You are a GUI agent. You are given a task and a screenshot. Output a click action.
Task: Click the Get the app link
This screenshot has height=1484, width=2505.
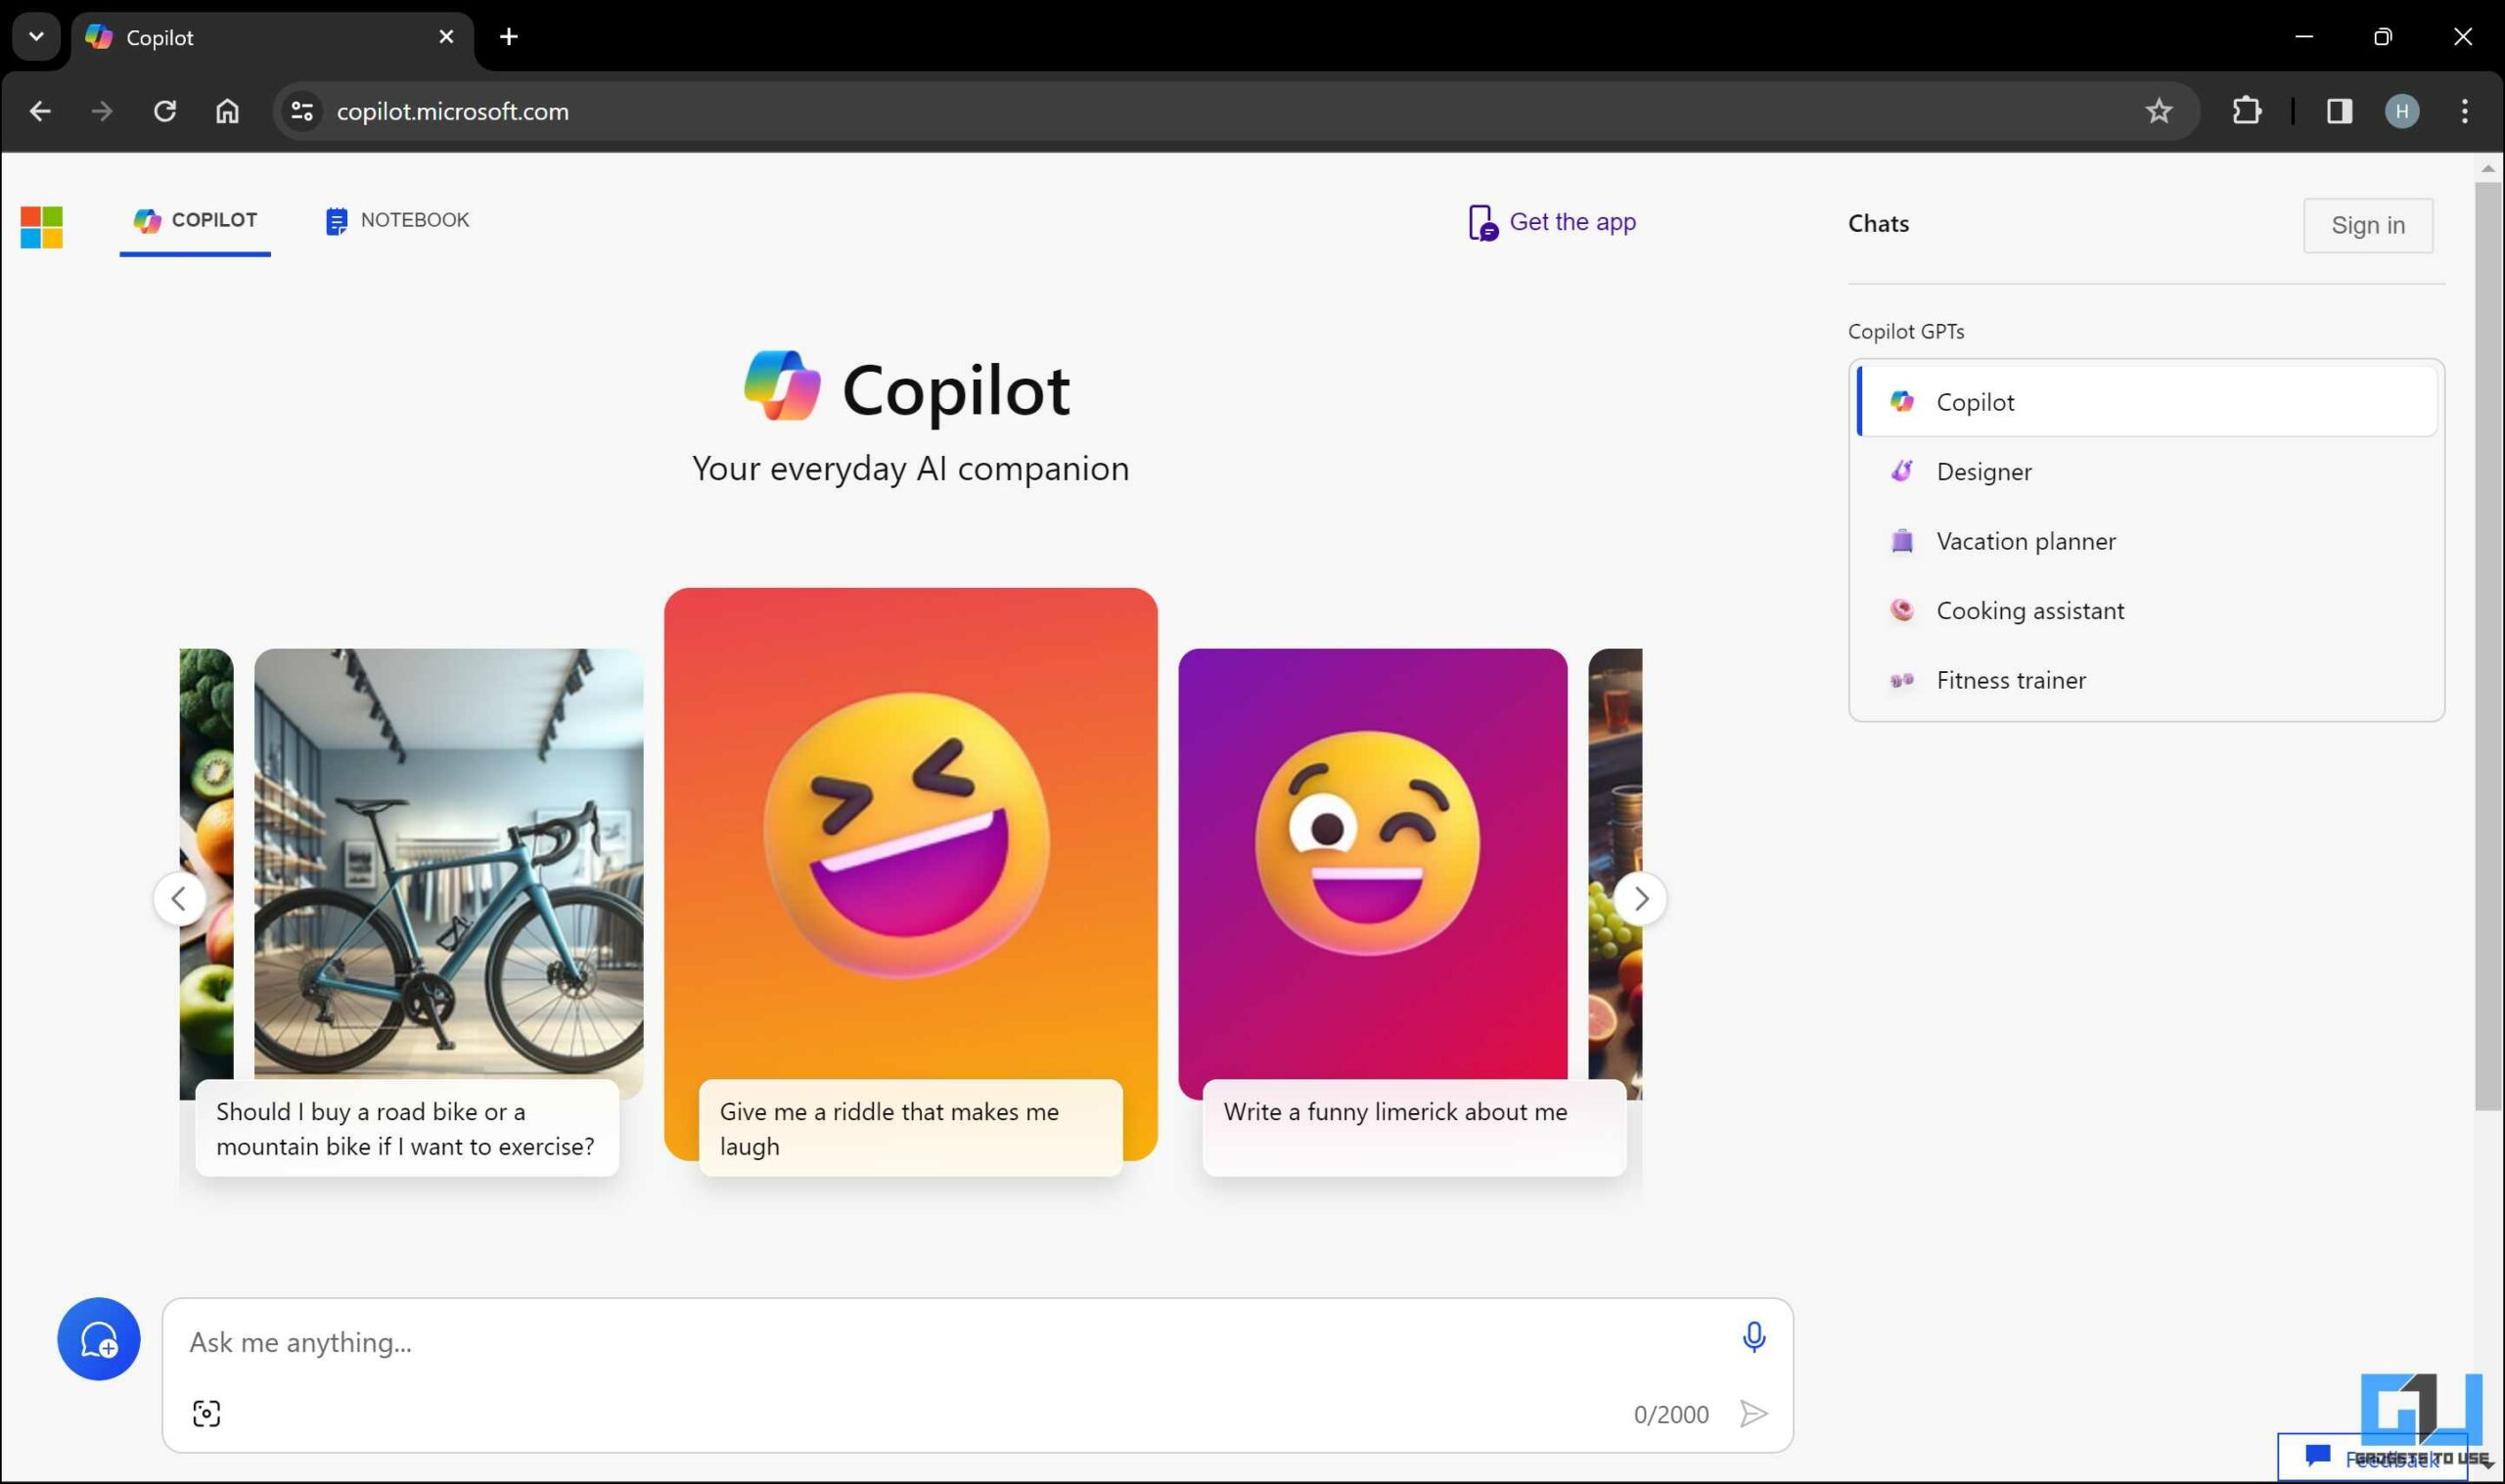coord(1552,222)
